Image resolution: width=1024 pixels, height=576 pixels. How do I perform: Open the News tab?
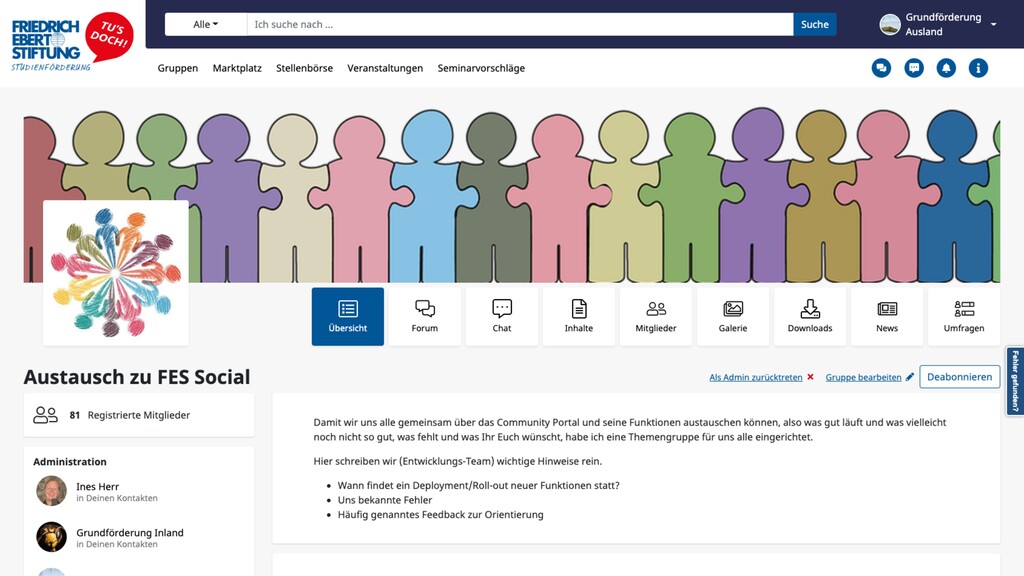tap(887, 317)
